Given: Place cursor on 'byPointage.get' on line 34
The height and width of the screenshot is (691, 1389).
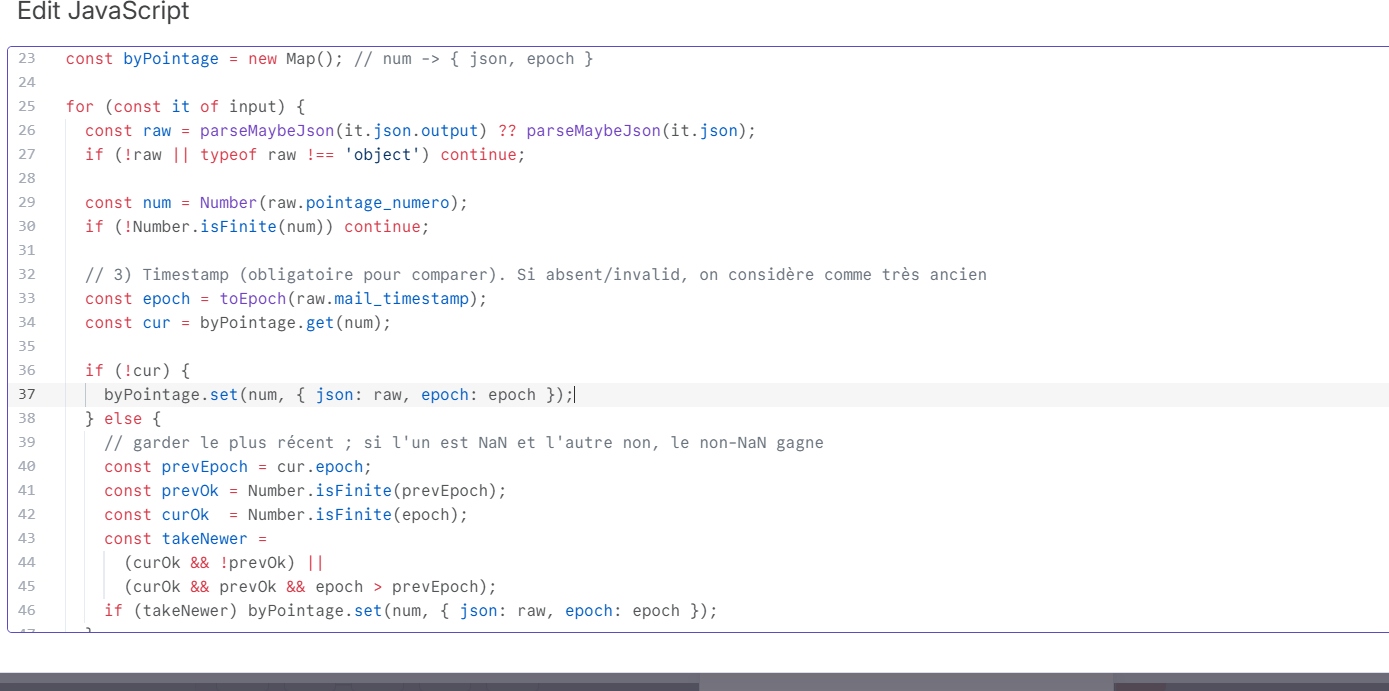Looking at the screenshot, I should point(266,323).
